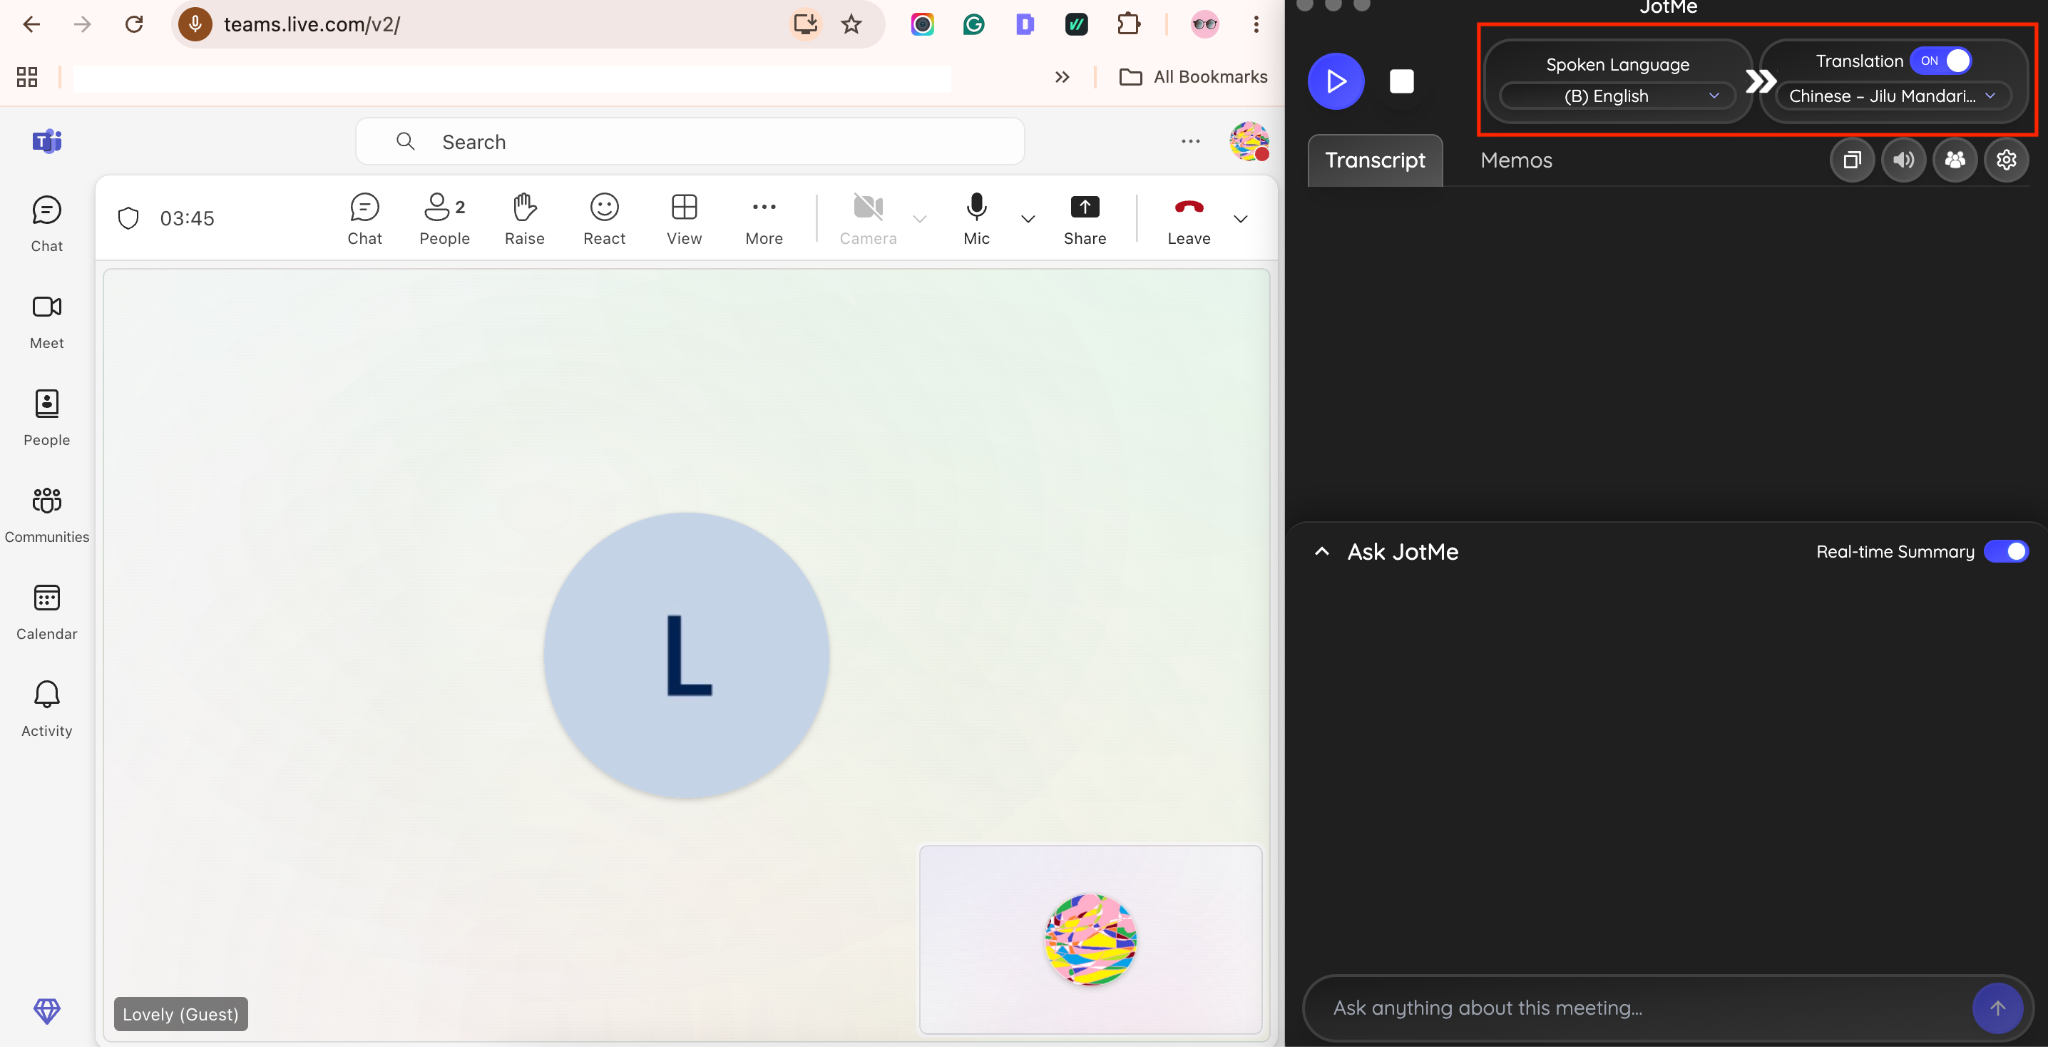The height and width of the screenshot is (1047, 2048).
Task: Focus the Teams Search box
Action: point(690,142)
